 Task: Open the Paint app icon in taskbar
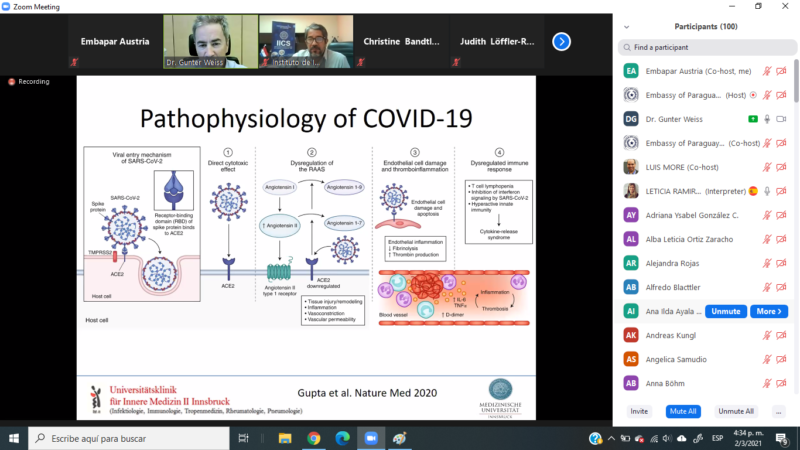pyautogui.click(x=399, y=438)
